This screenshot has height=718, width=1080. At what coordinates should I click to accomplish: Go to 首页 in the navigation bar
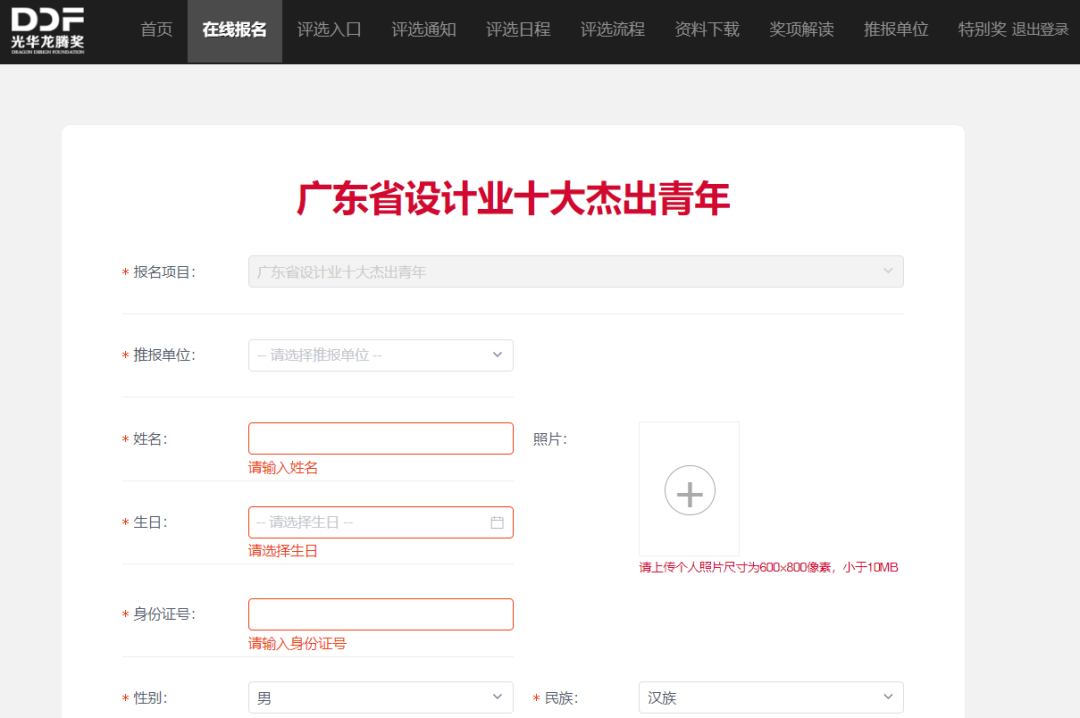[156, 30]
